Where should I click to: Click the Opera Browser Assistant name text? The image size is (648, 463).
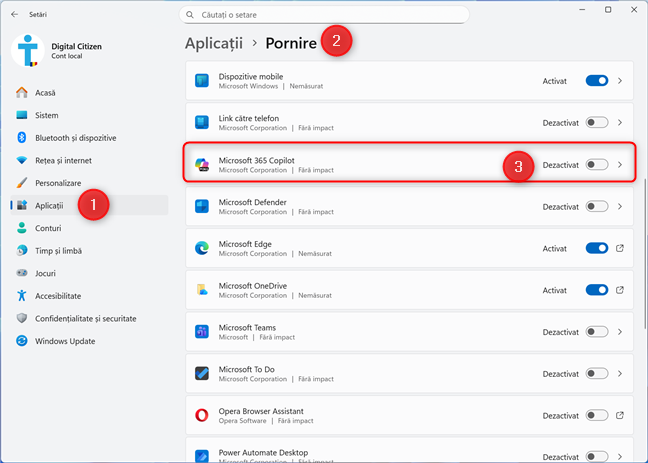click(261, 411)
